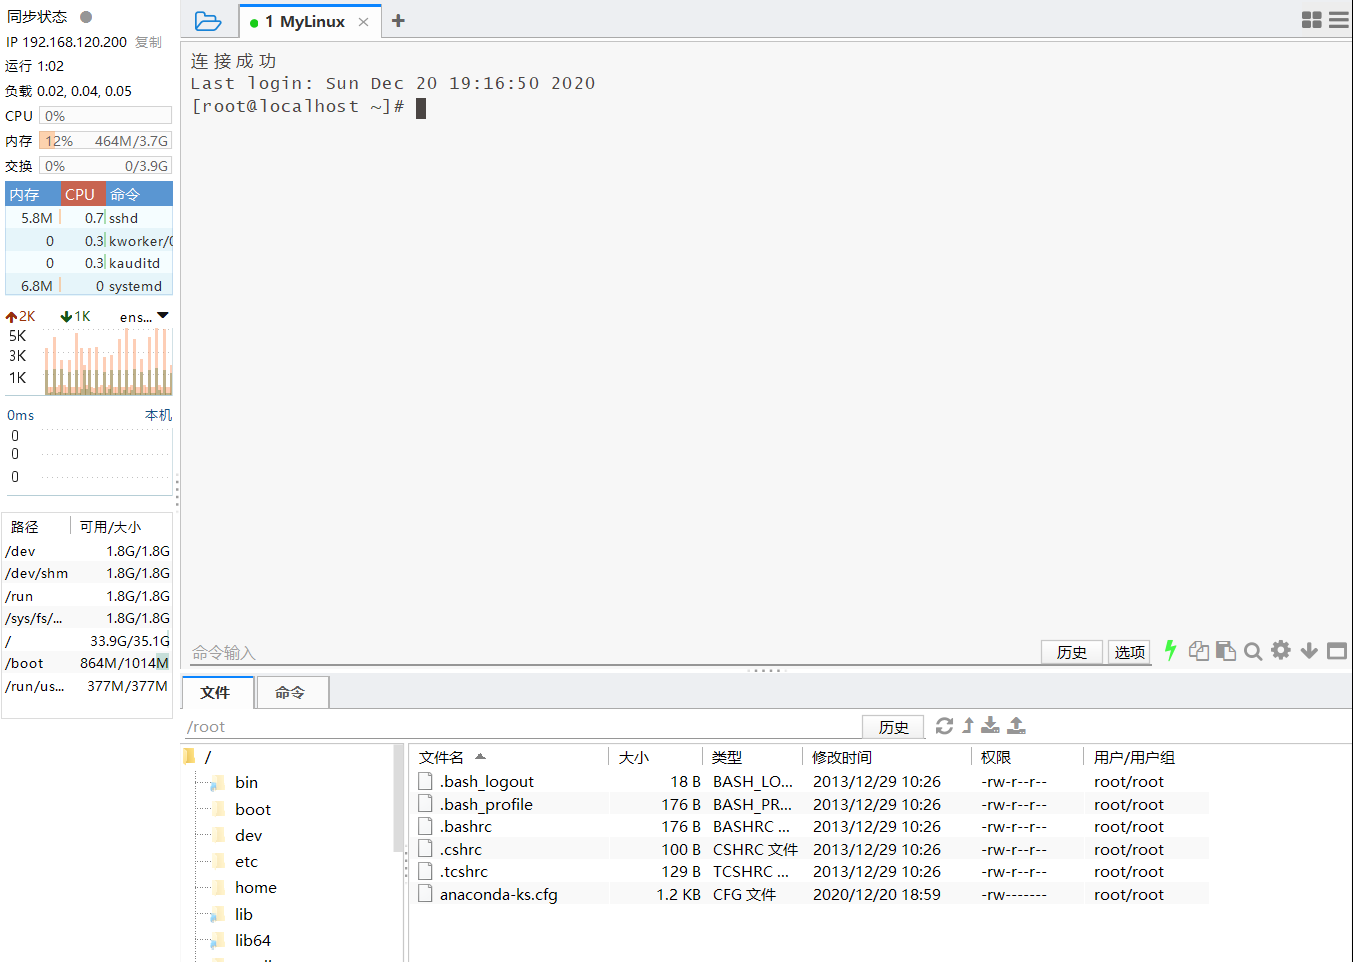This screenshot has height=962, width=1353.
Task: Click 复制 to copy the IP address
Action: 148,42
